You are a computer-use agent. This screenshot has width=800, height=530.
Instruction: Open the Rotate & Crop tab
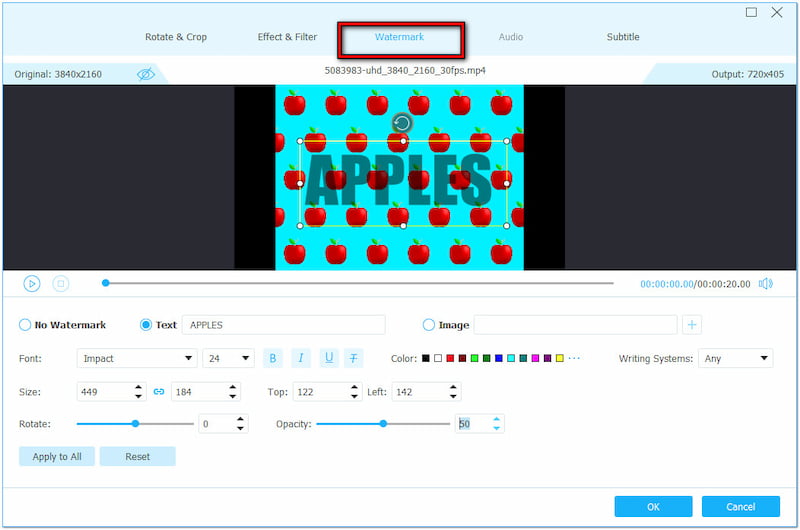click(176, 37)
